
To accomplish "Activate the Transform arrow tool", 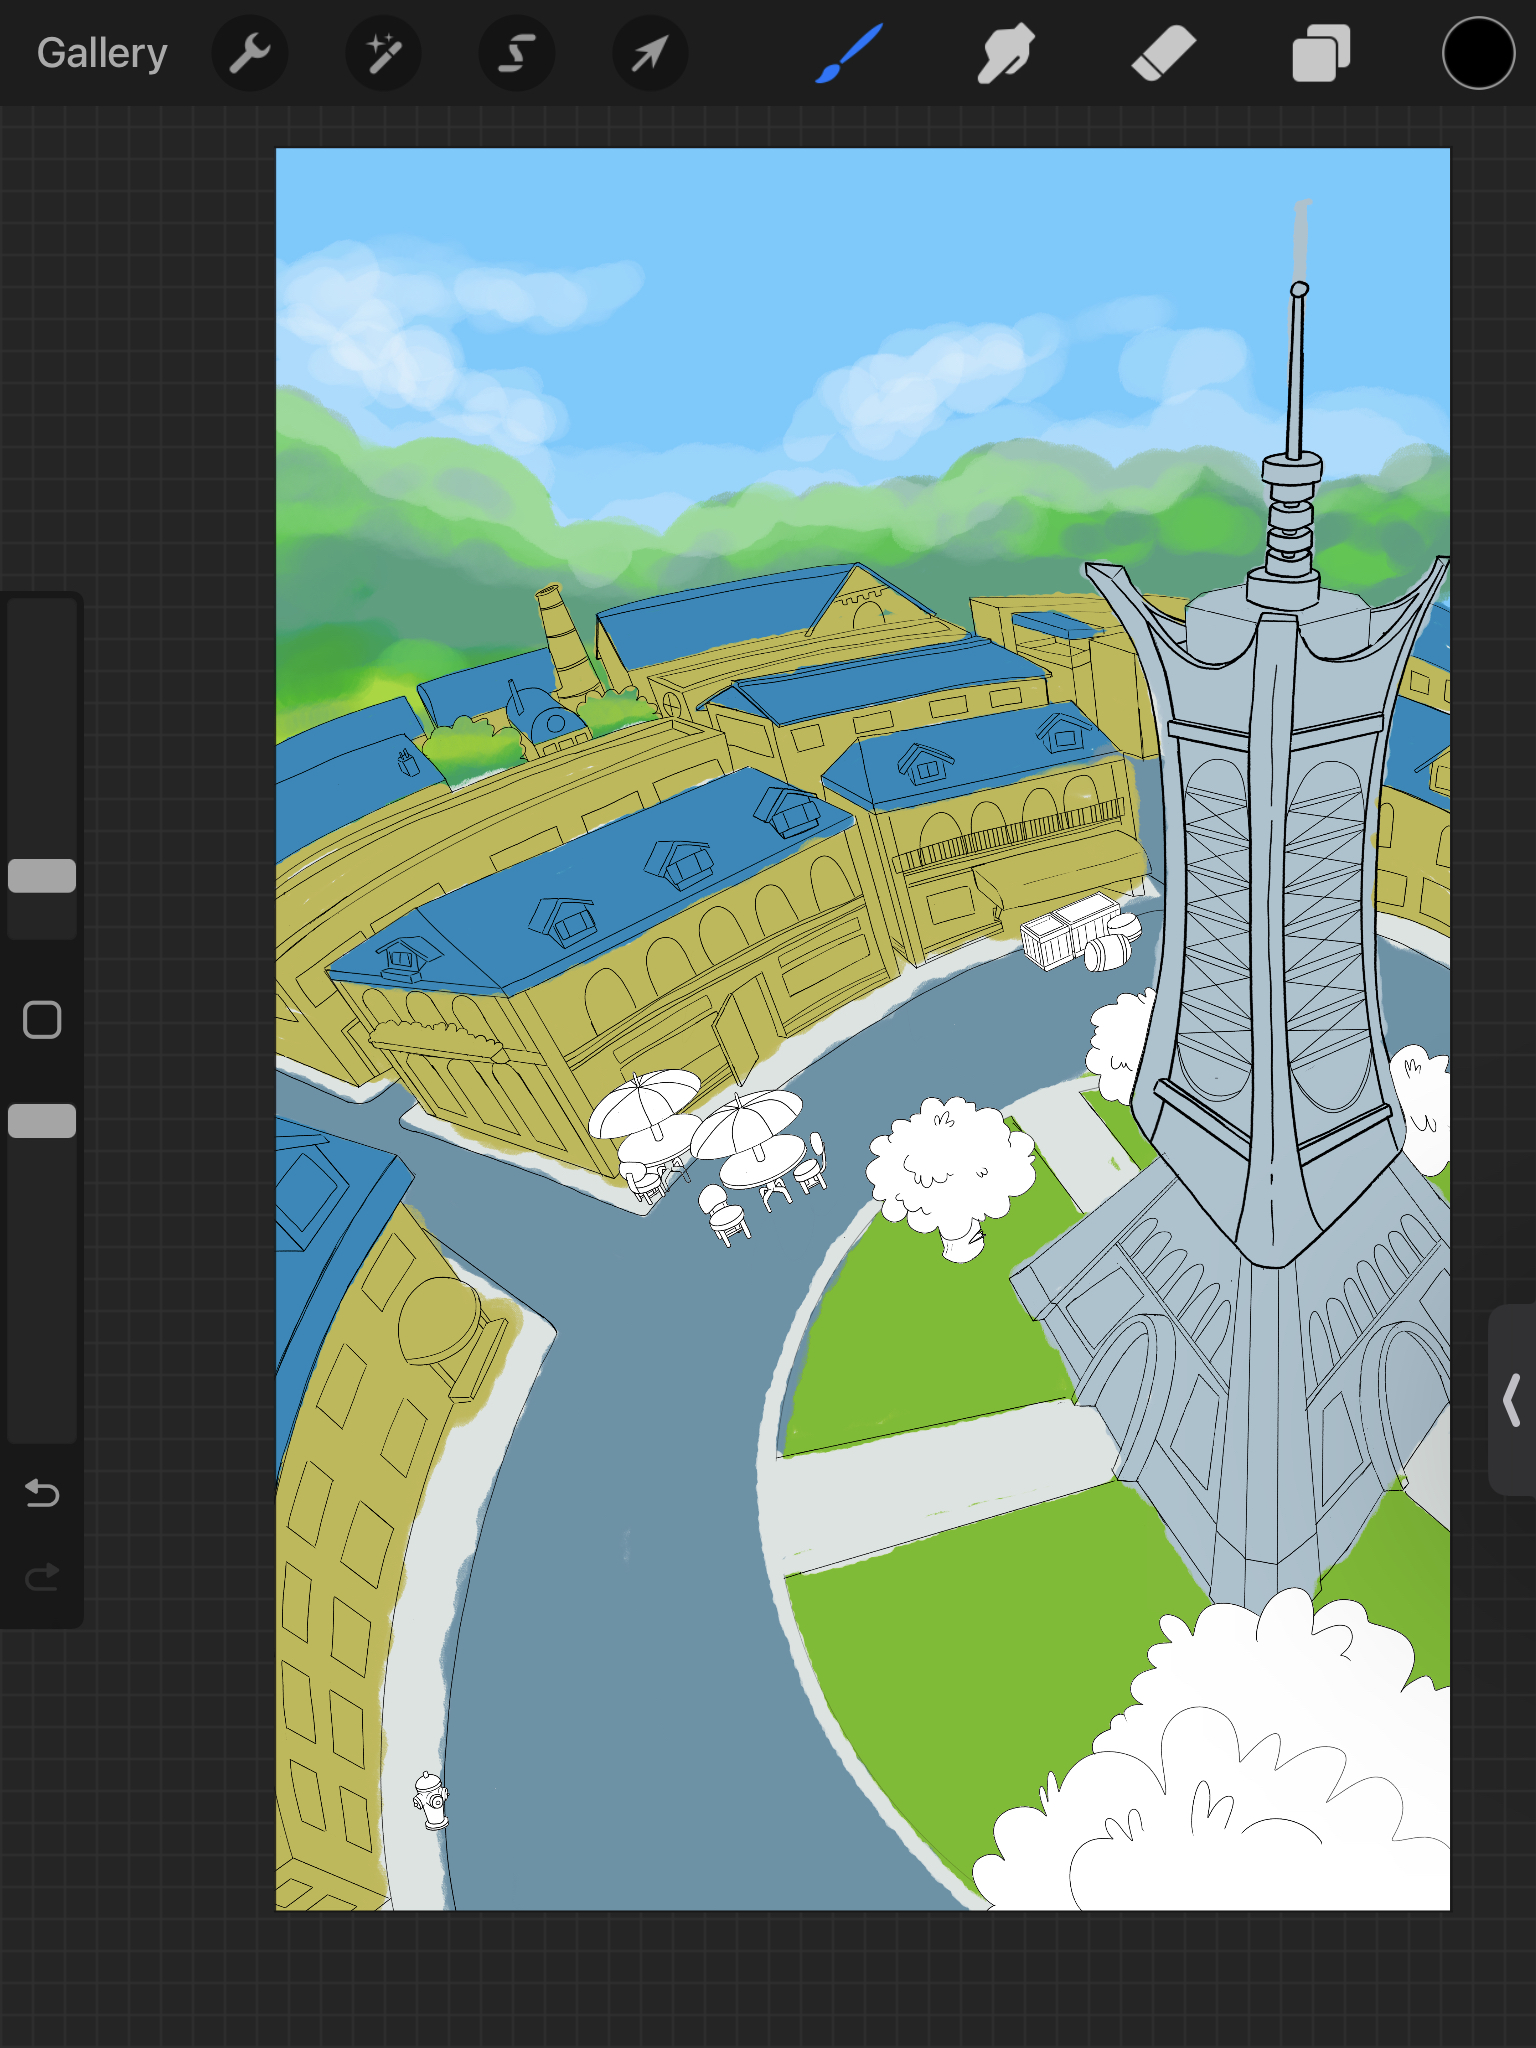I will (x=650, y=53).
